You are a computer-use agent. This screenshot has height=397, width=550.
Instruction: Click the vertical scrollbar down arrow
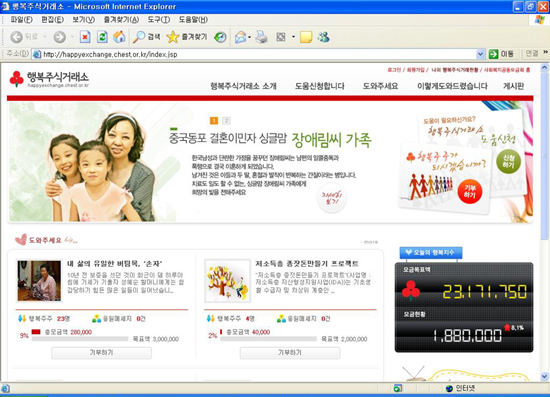(x=544, y=377)
